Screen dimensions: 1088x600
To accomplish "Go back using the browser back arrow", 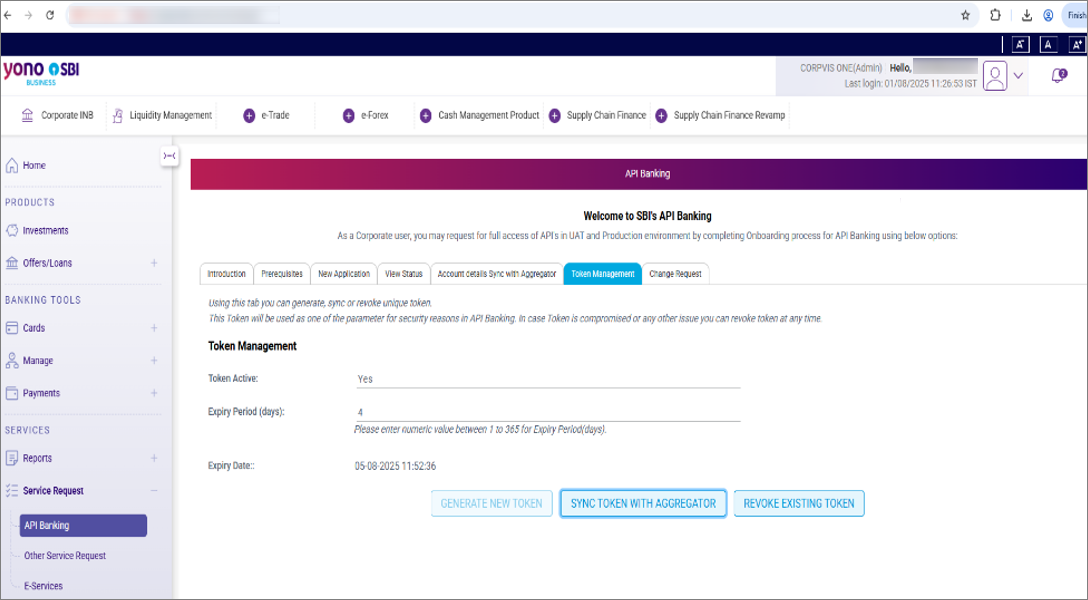I will tap(8, 15).
